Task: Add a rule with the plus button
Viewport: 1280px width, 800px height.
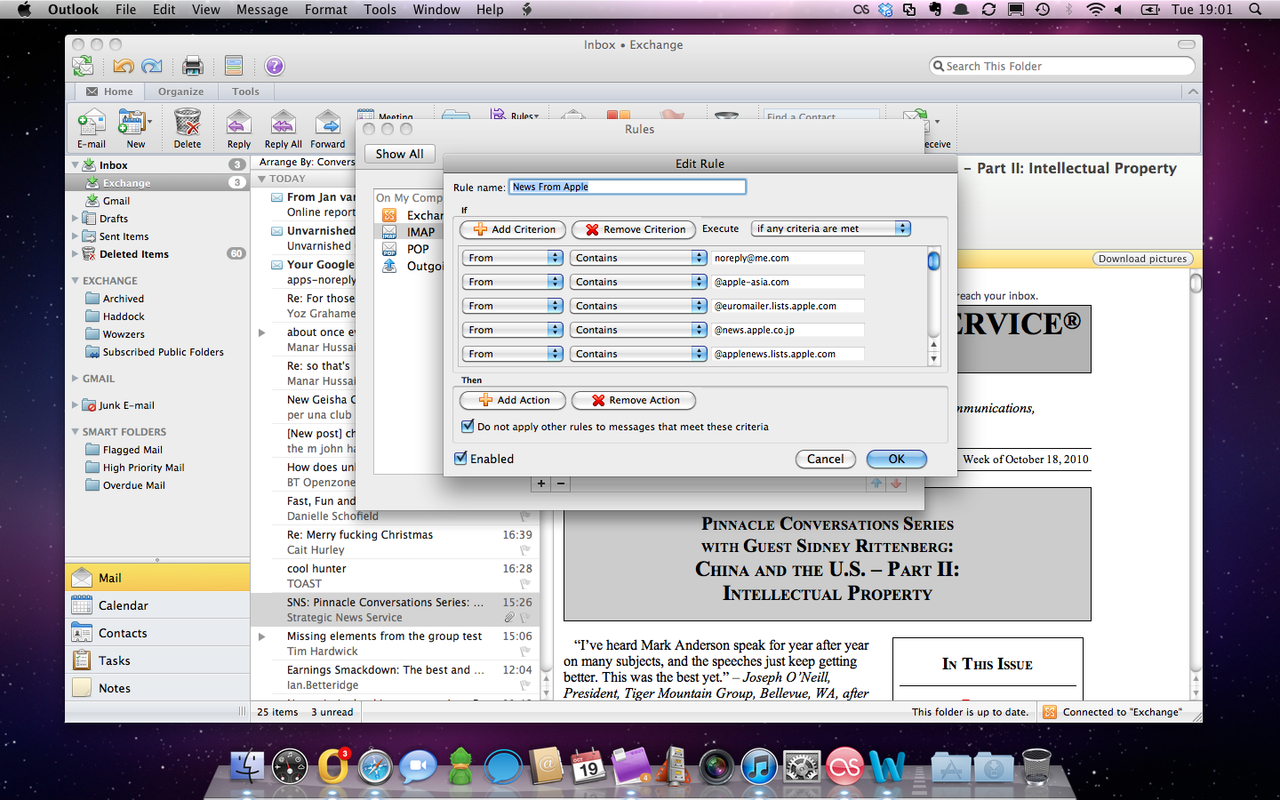Action: (541, 483)
